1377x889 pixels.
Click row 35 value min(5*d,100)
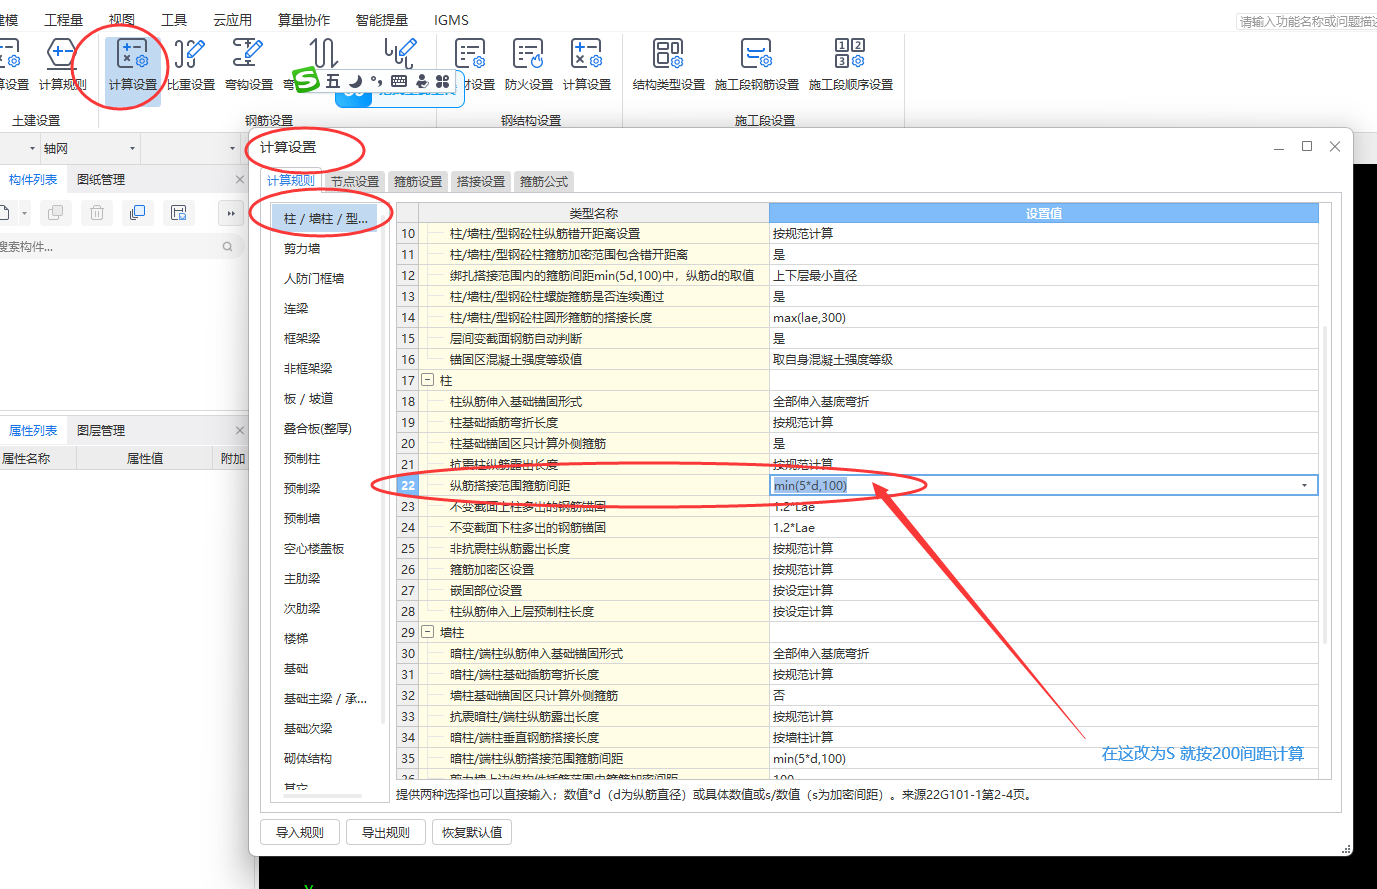(1043, 758)
